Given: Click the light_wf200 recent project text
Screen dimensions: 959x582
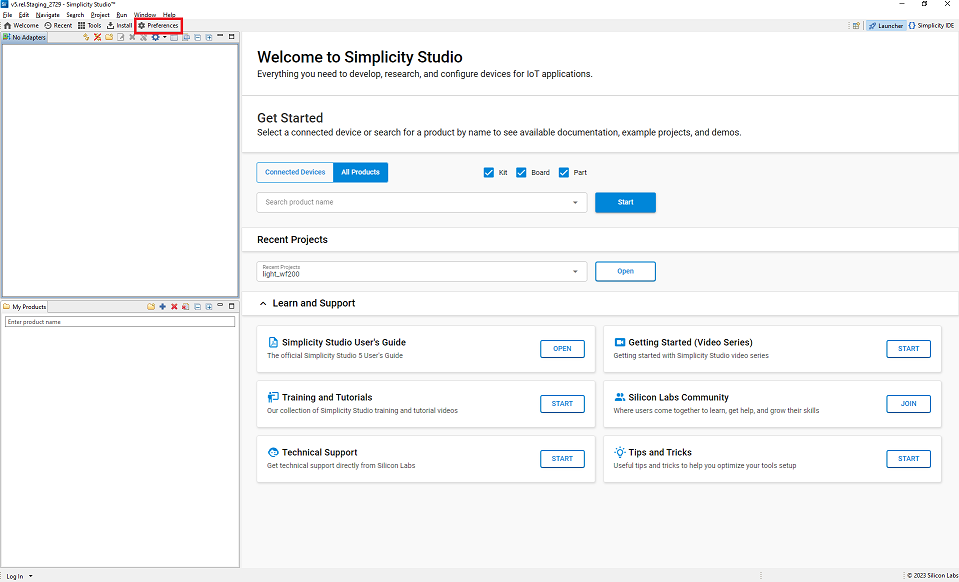Looking at the screenshot, I should click(281, 274).
